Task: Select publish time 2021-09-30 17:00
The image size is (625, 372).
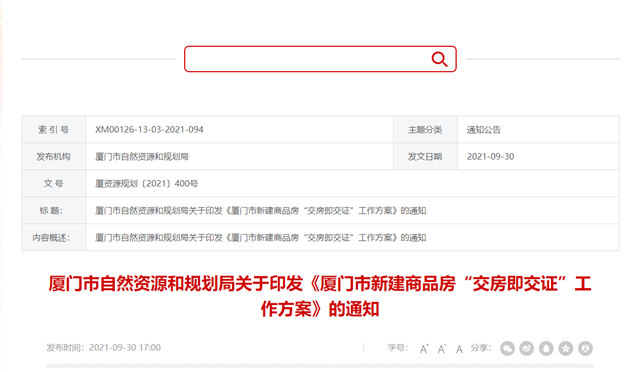Action: (x=124, y=348)
